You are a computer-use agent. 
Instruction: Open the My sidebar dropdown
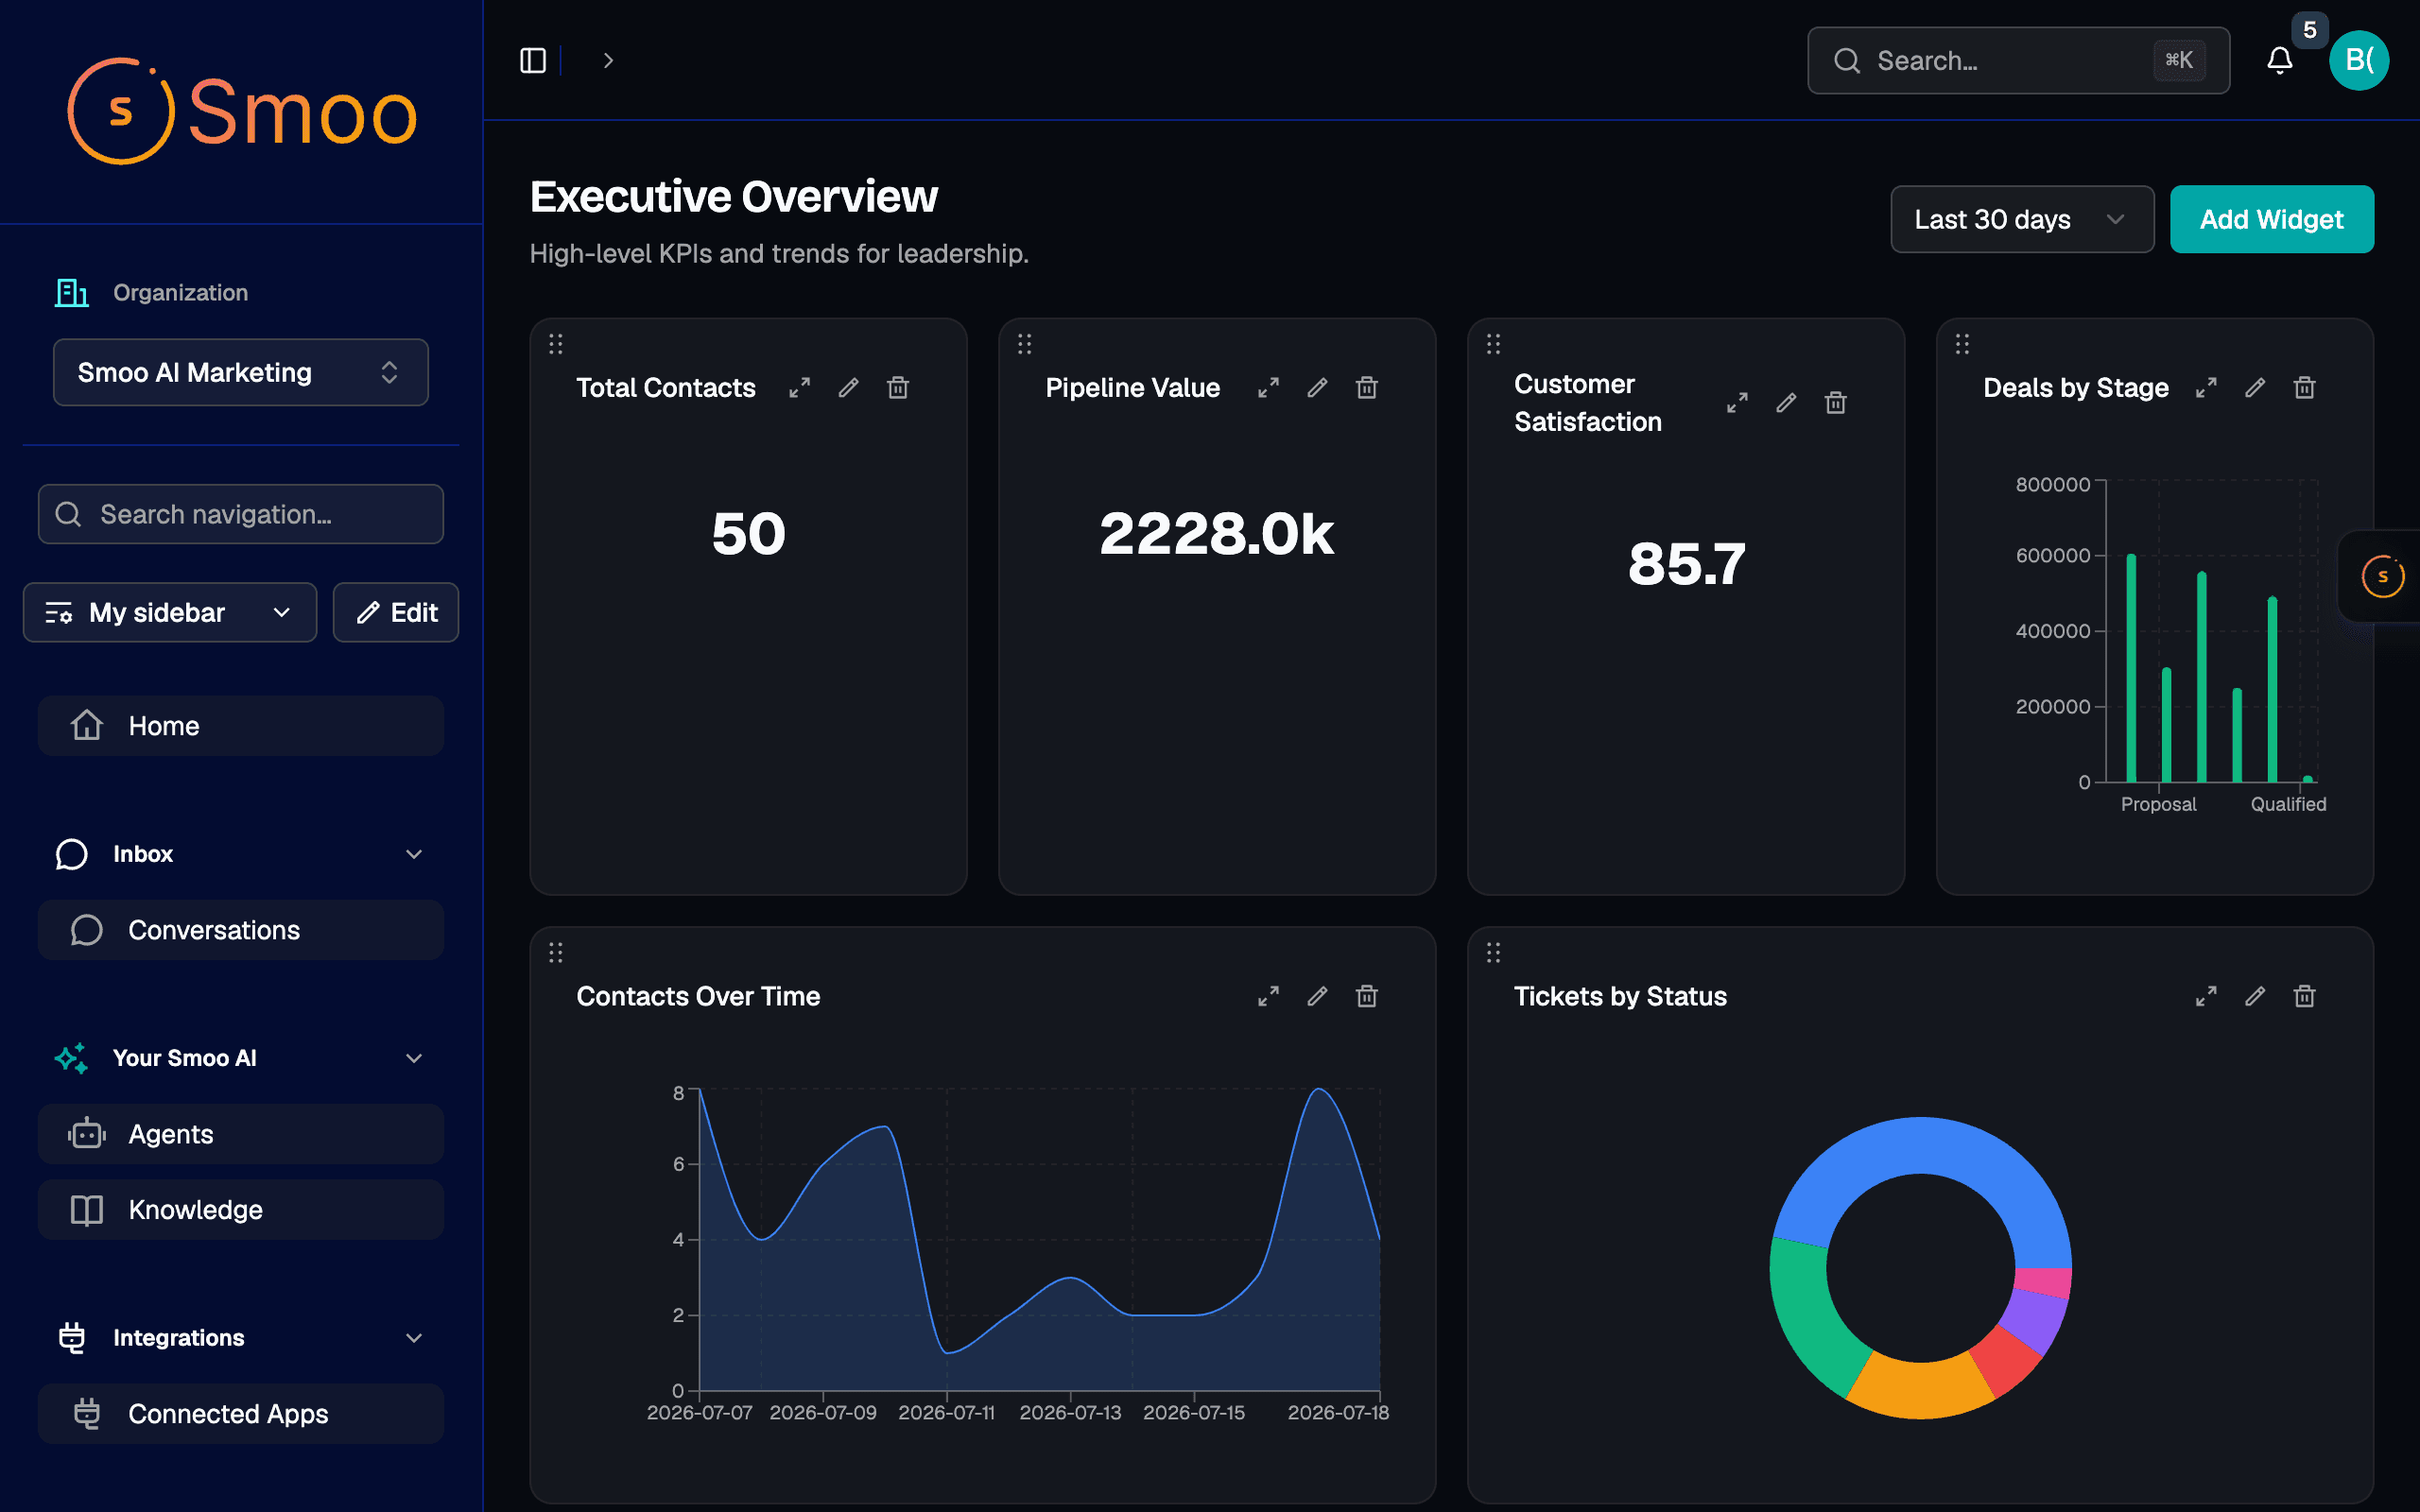(170, 612)
